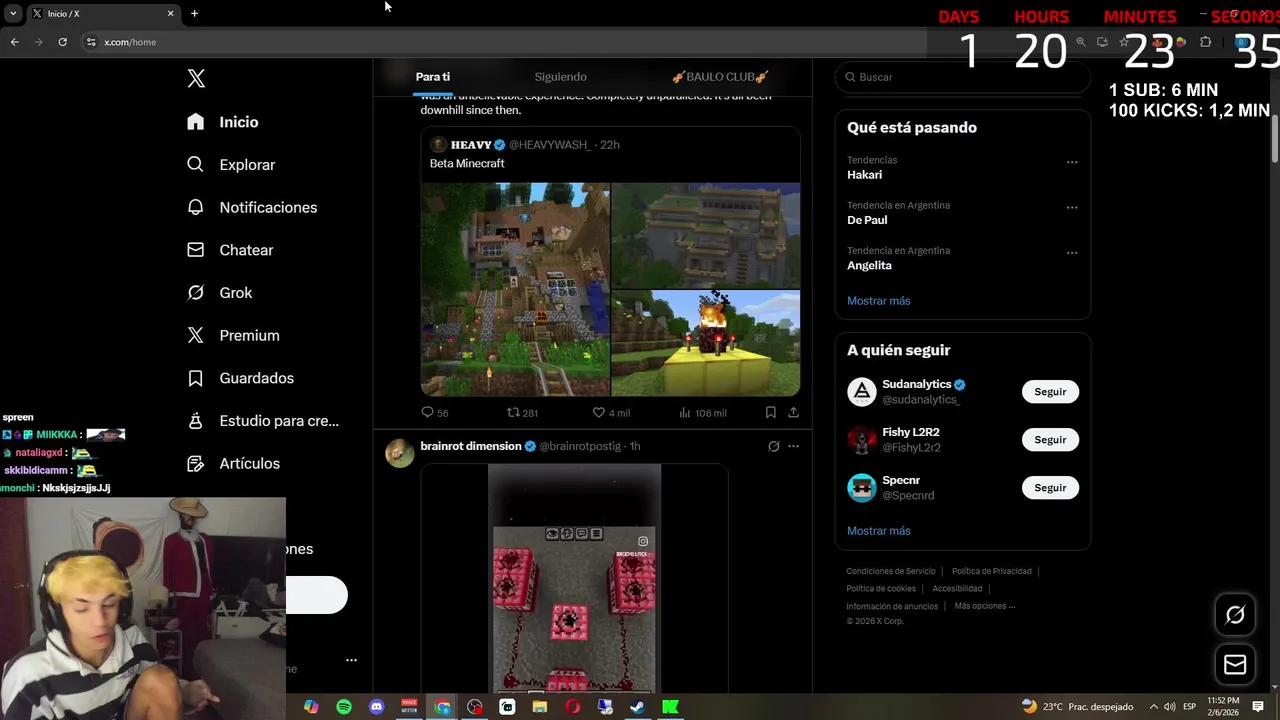
Task: Open Estudio para creadores
Action: point(263,421)
